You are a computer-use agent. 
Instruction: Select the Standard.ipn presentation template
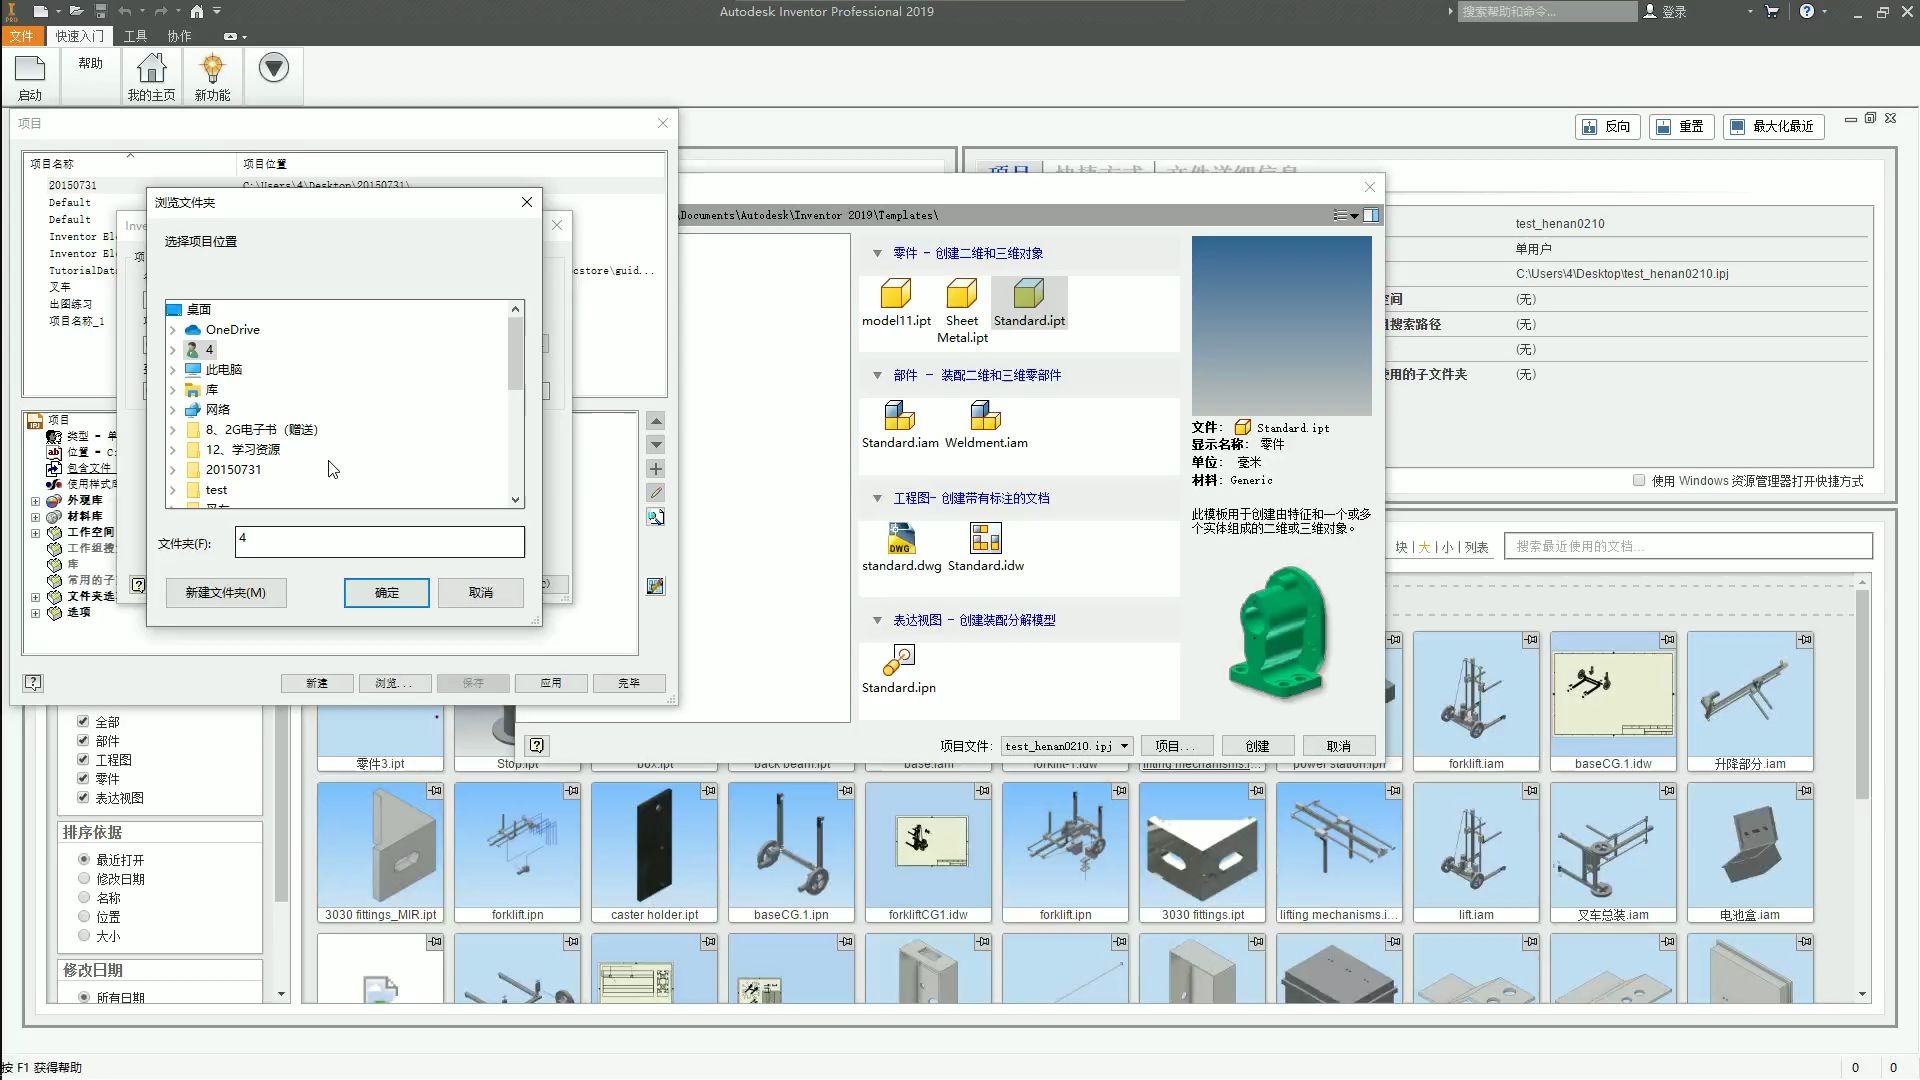tap(899, 670)
